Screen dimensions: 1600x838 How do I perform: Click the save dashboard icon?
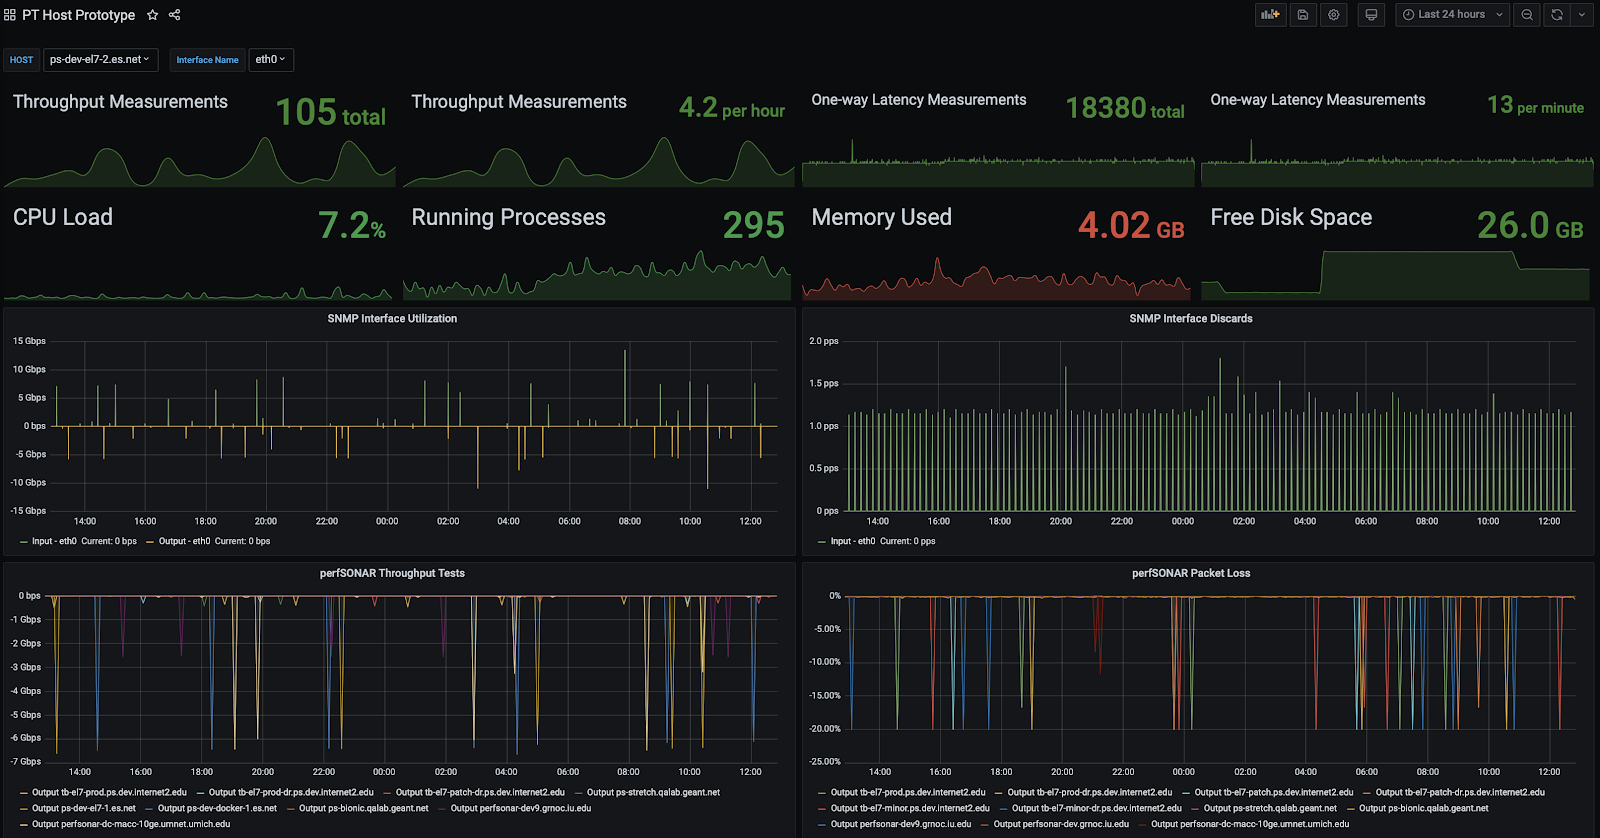point(1303,15)
